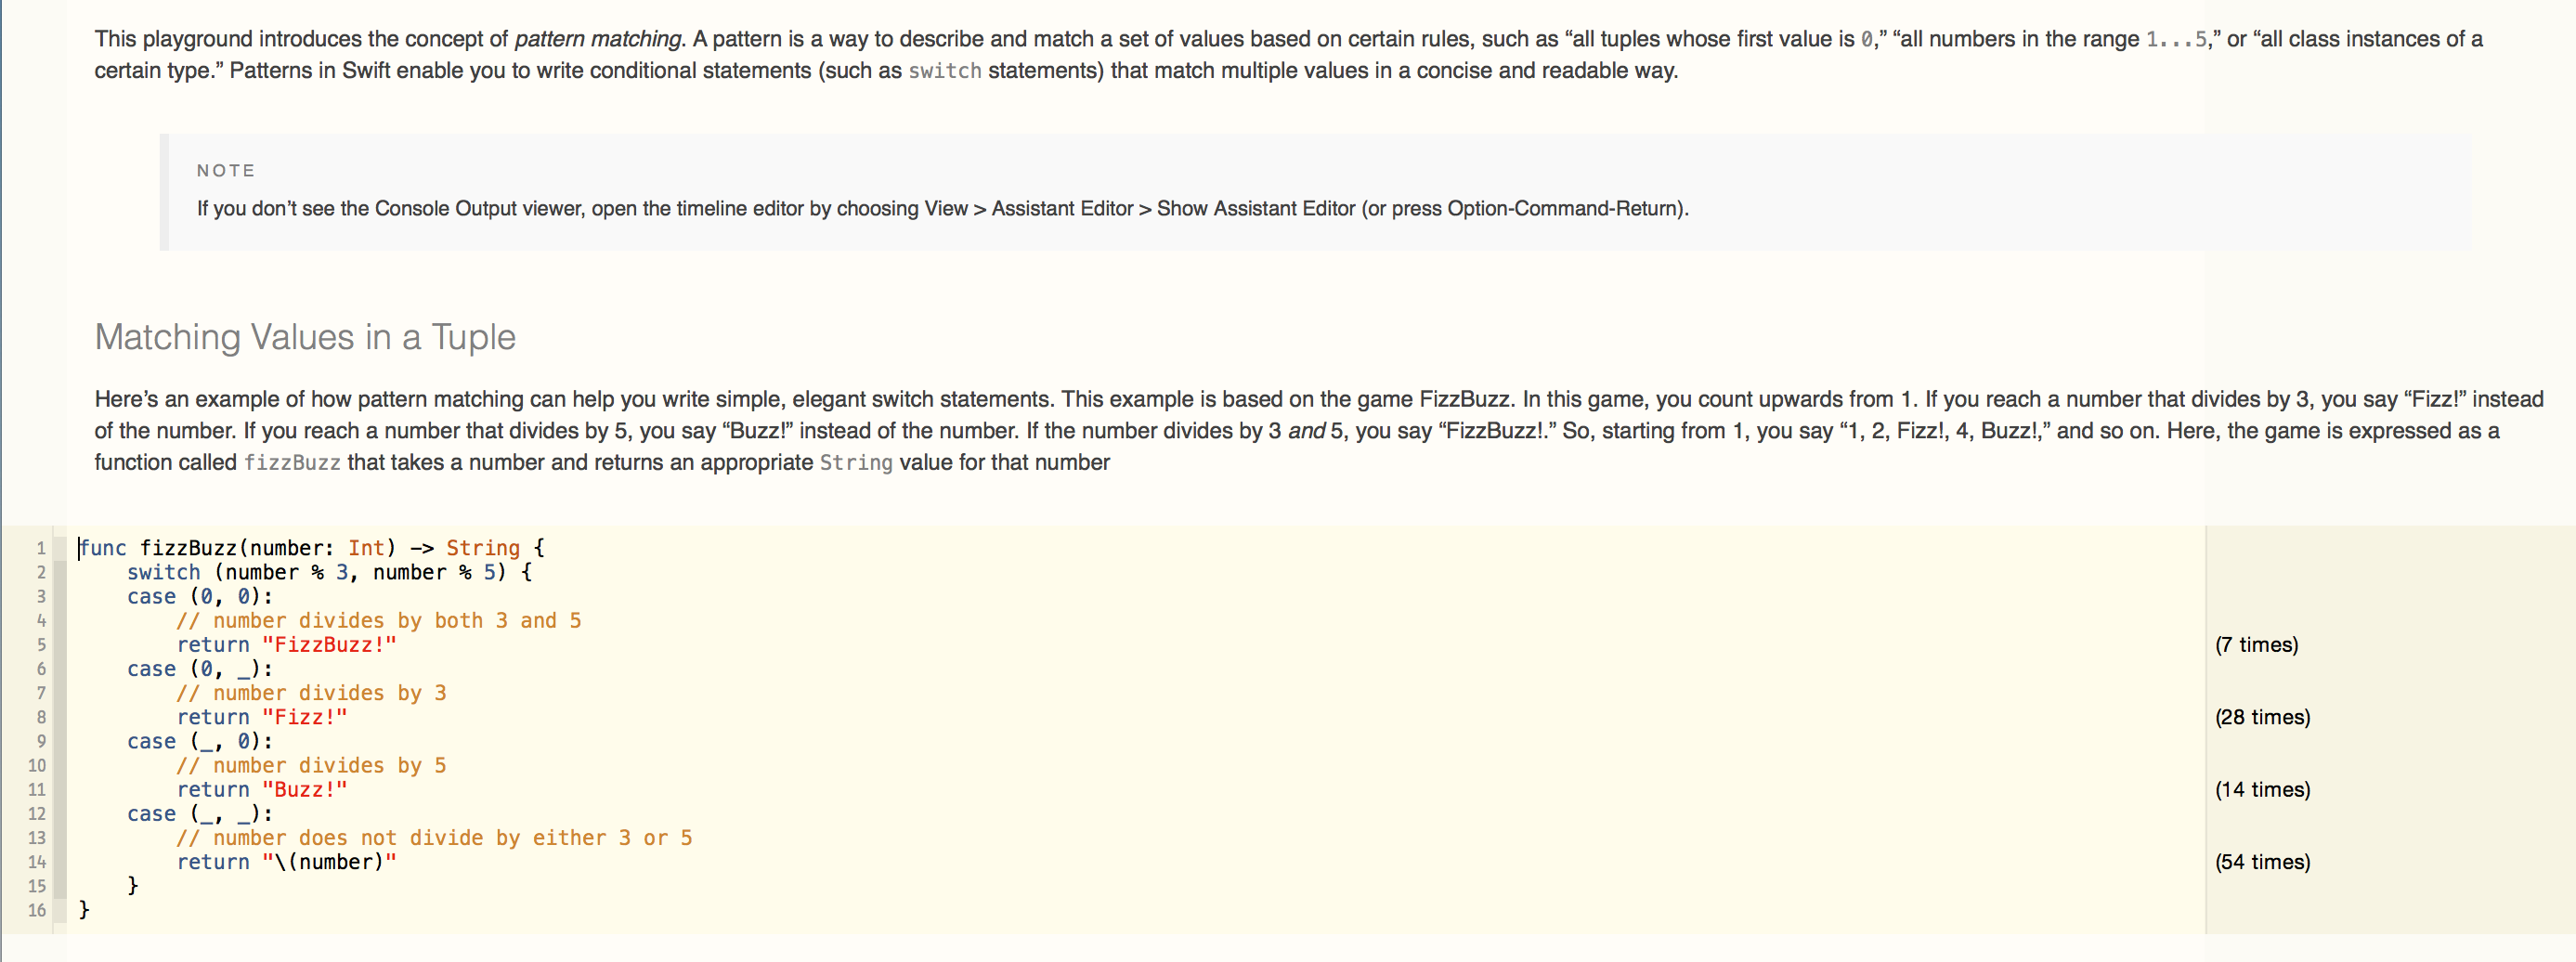This screenshot has width=2576, height=962.
Task: Click the NOTE label in the callout
Action: (x=226, y=171)
